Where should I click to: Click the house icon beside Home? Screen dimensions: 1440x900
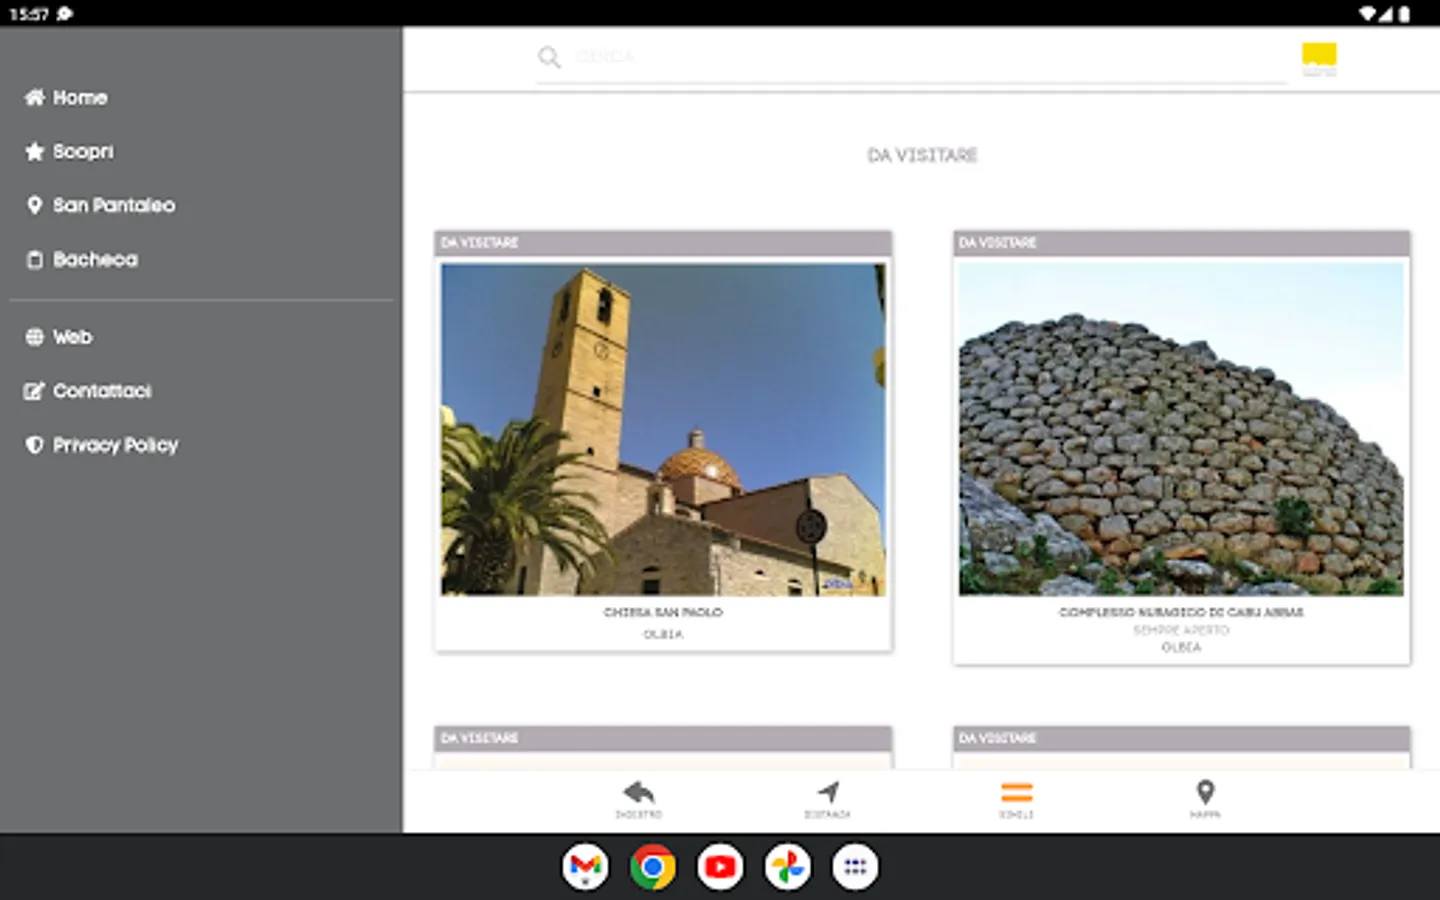click(35, 98)
